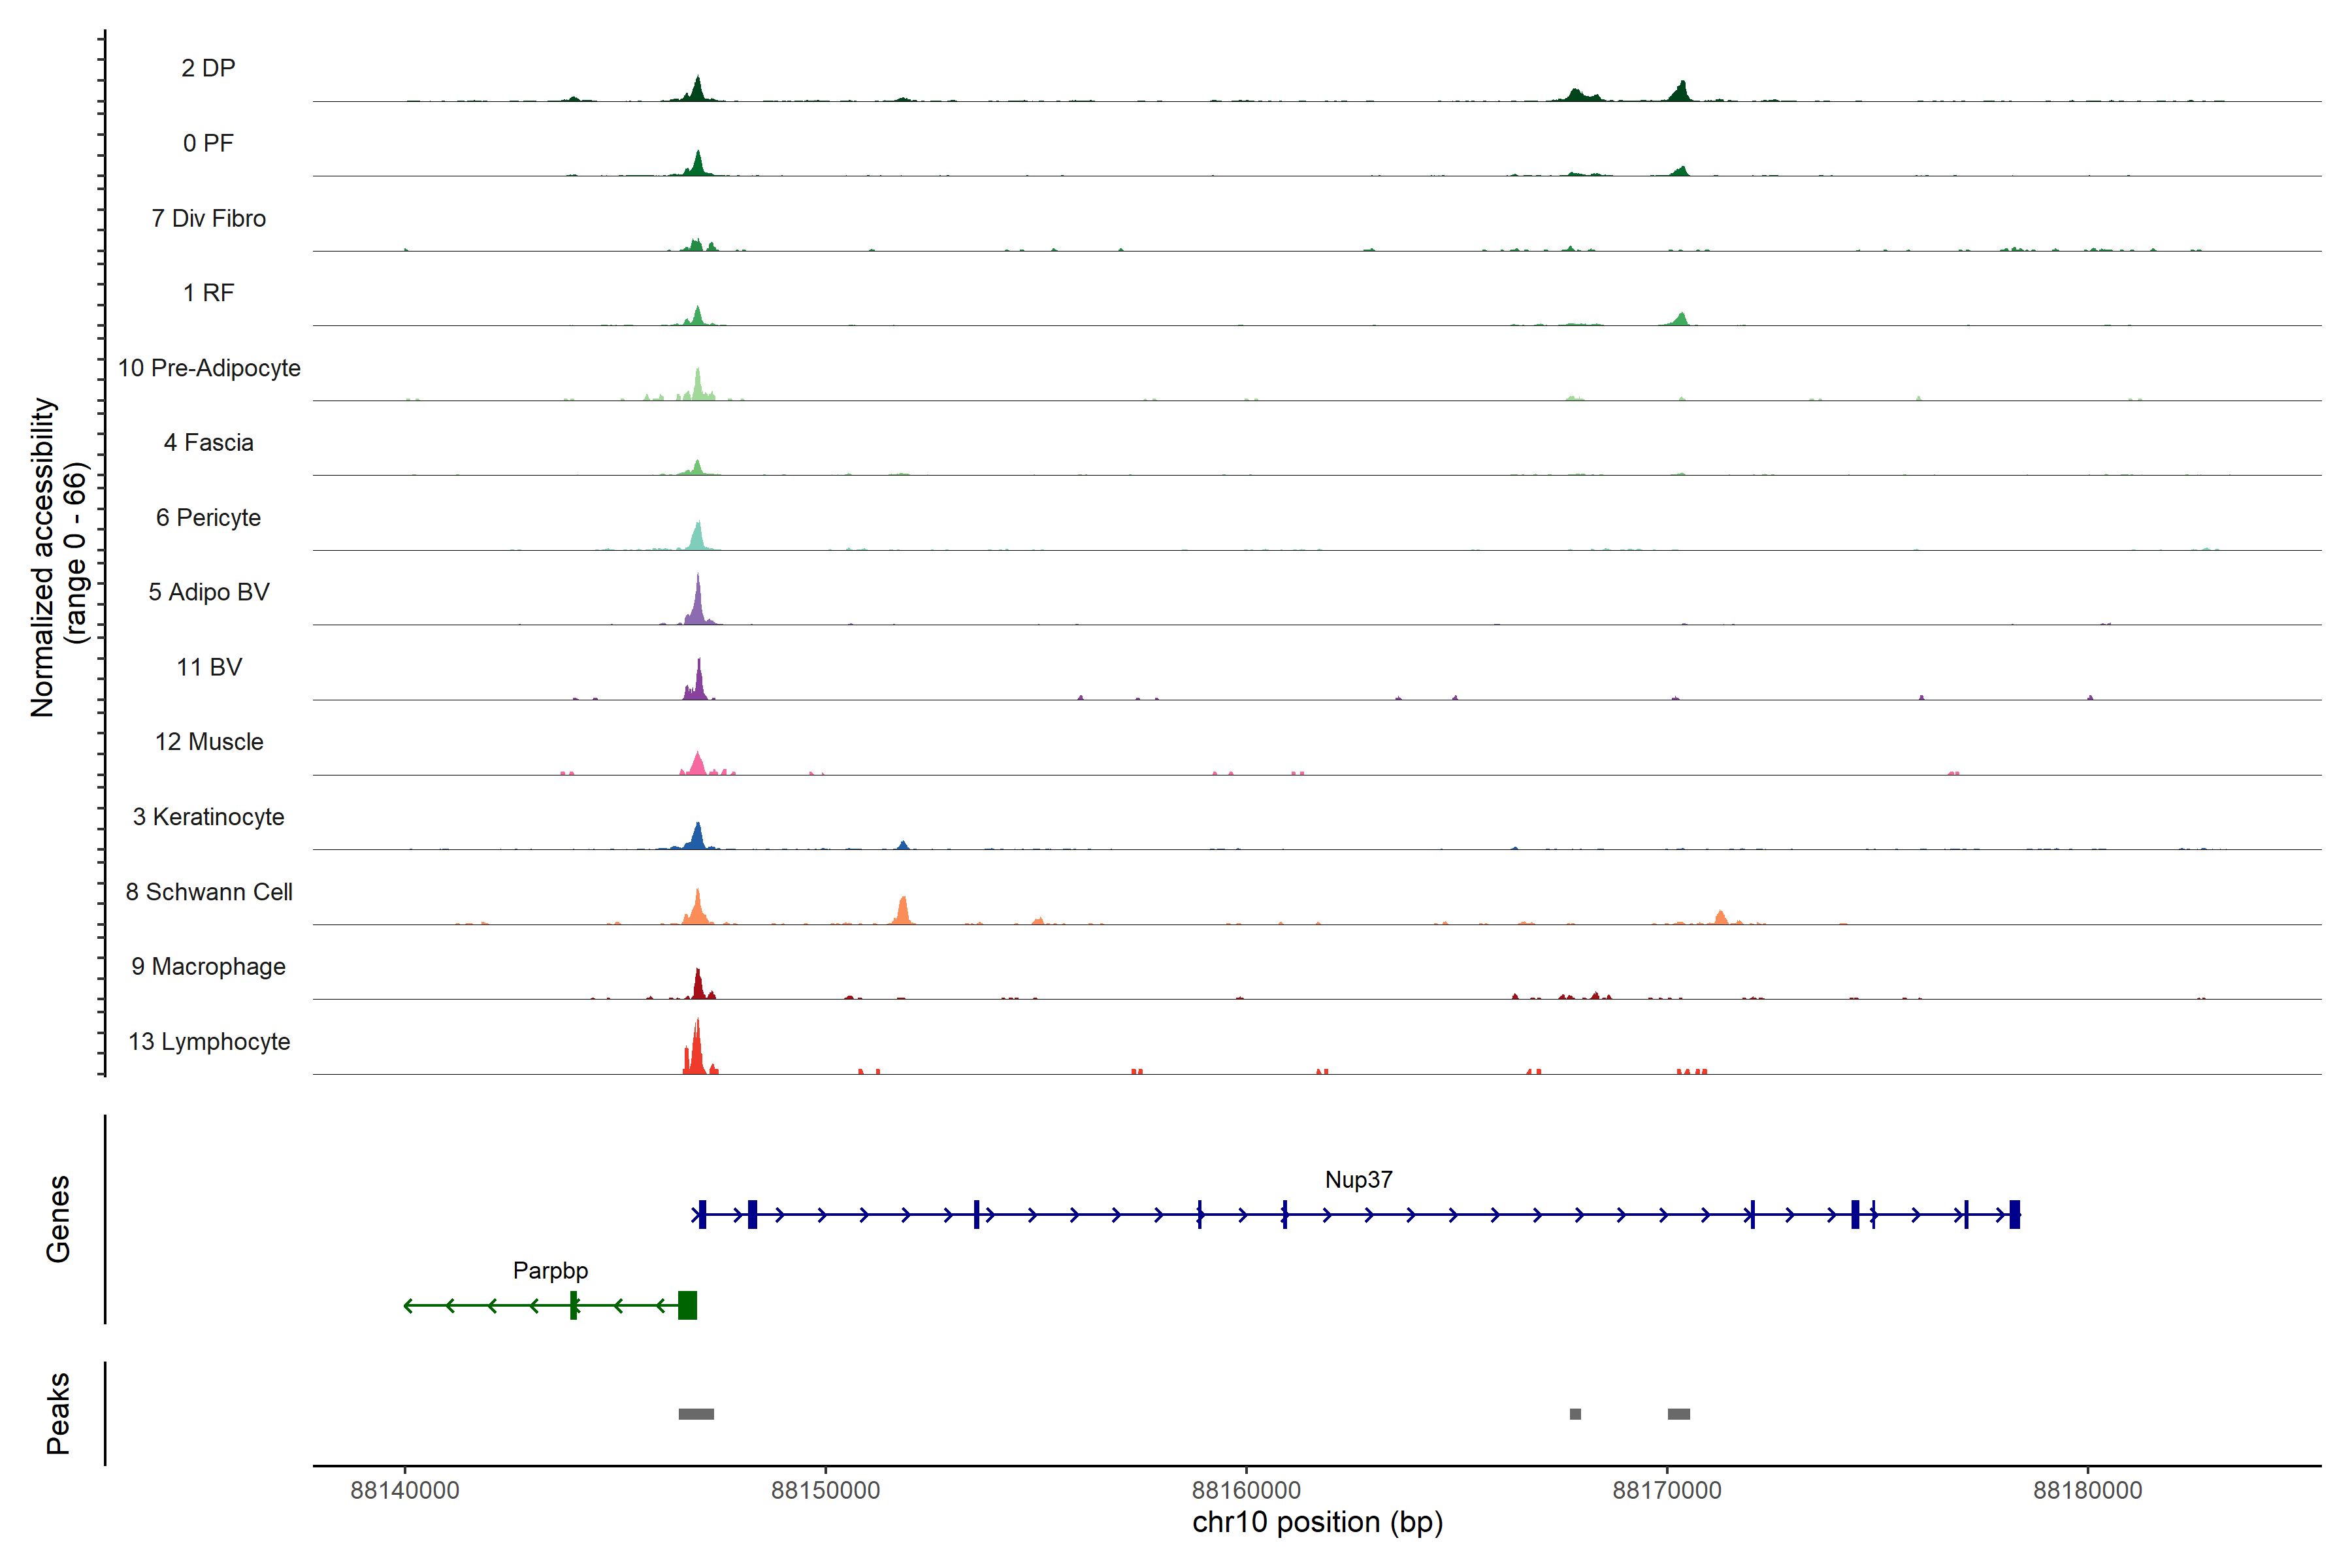This screenshot has width=2352, height=1568.
Task: Click the last Nup37 exon block
Action: [2014, 1214]
